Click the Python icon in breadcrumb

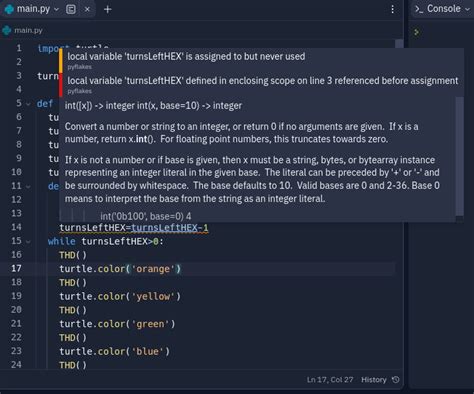[6, 30]
